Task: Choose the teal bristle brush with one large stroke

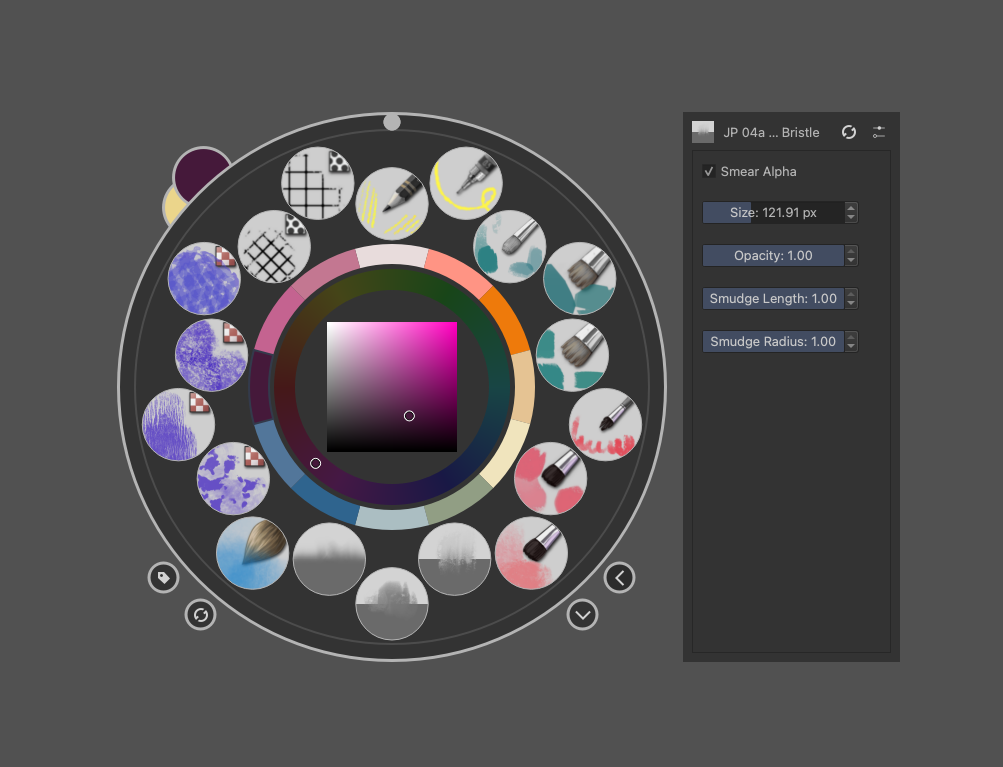Action: pos(580,278)
